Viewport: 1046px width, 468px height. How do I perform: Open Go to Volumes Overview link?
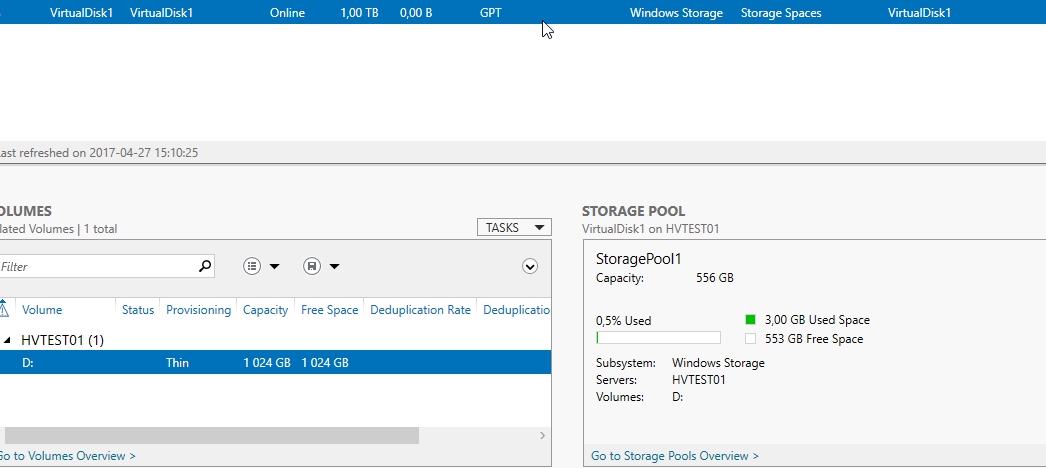click(x=66, y=456)
